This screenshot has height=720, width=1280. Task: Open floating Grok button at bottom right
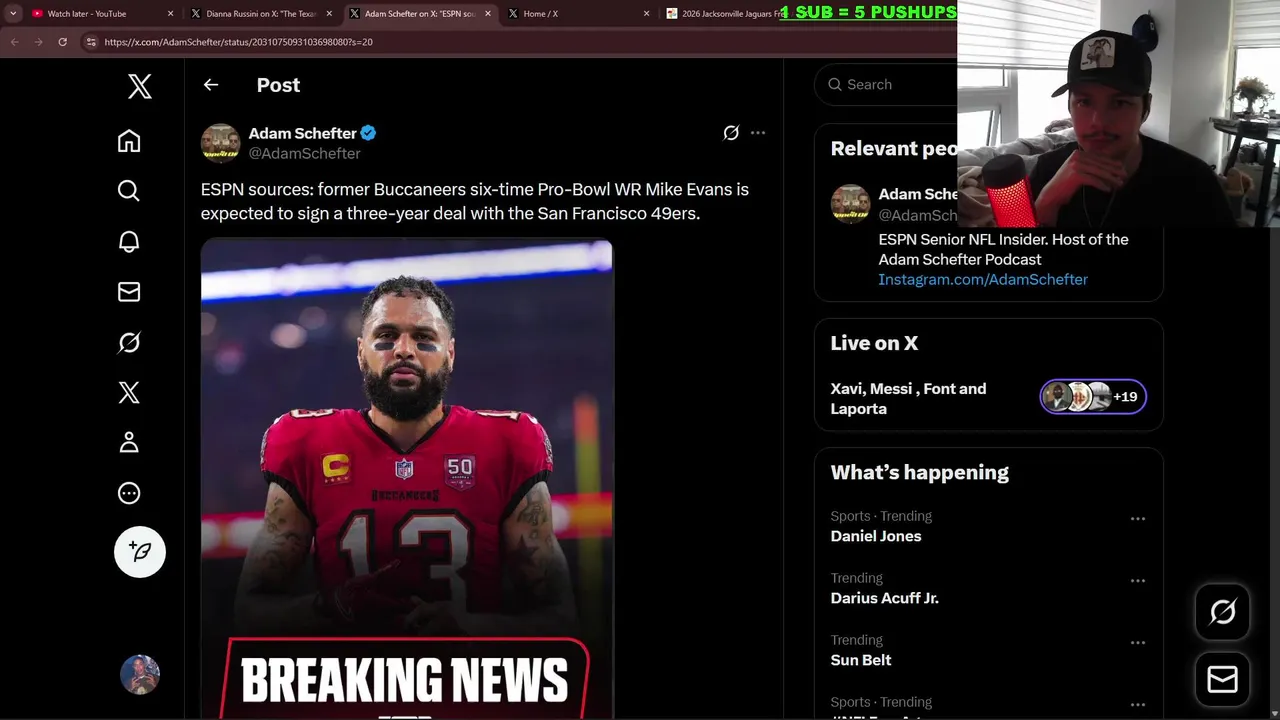1223,612
